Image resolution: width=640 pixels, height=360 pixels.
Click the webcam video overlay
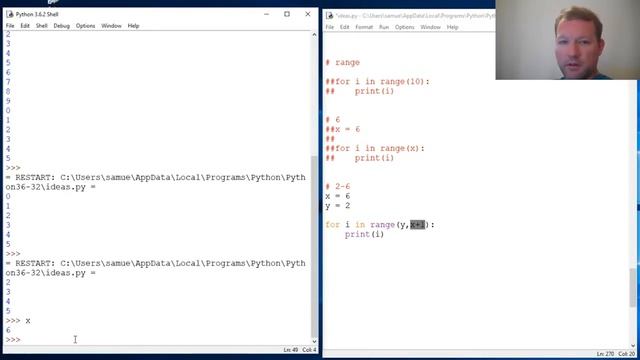pos(568,40)
